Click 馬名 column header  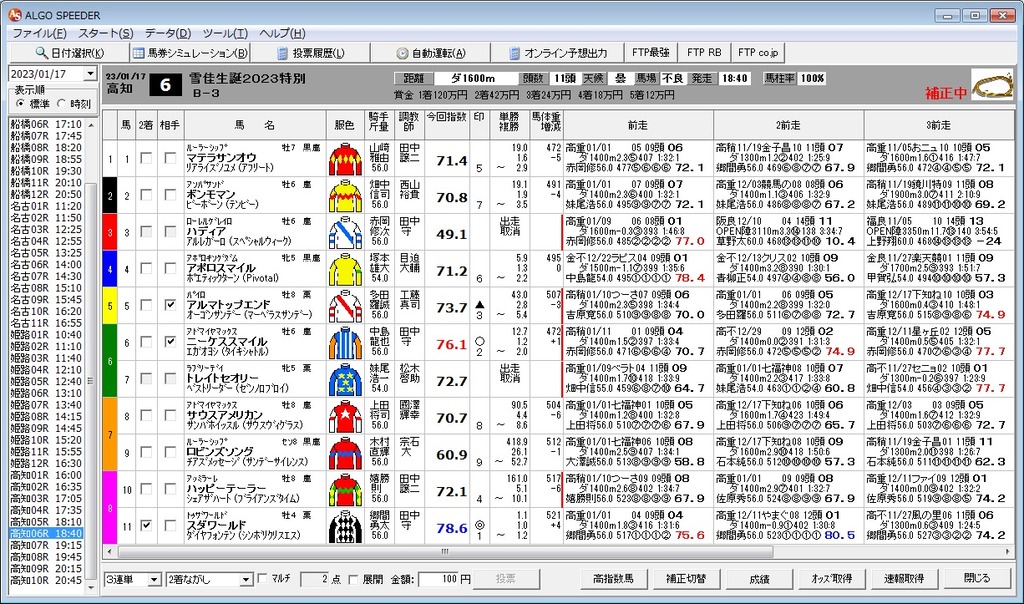pyautogui.click(x=255, y=125)
